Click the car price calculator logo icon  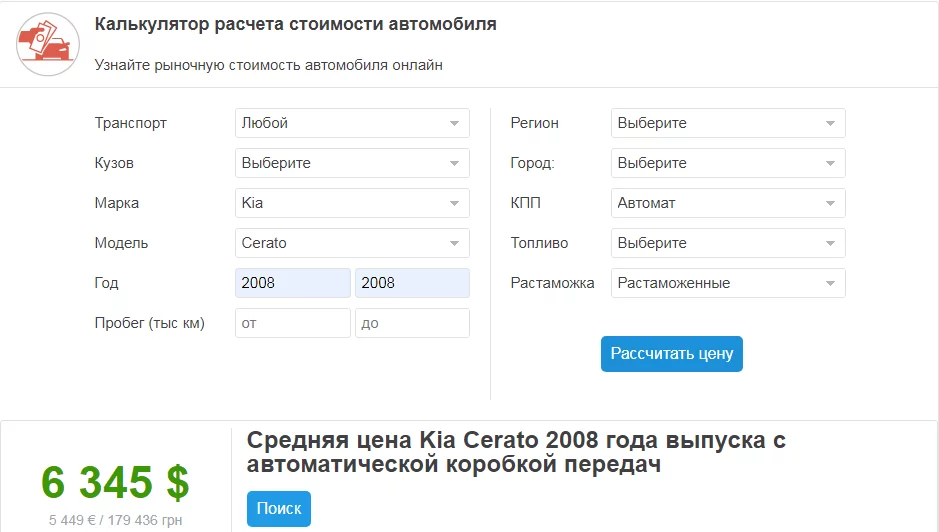point(47,44)
